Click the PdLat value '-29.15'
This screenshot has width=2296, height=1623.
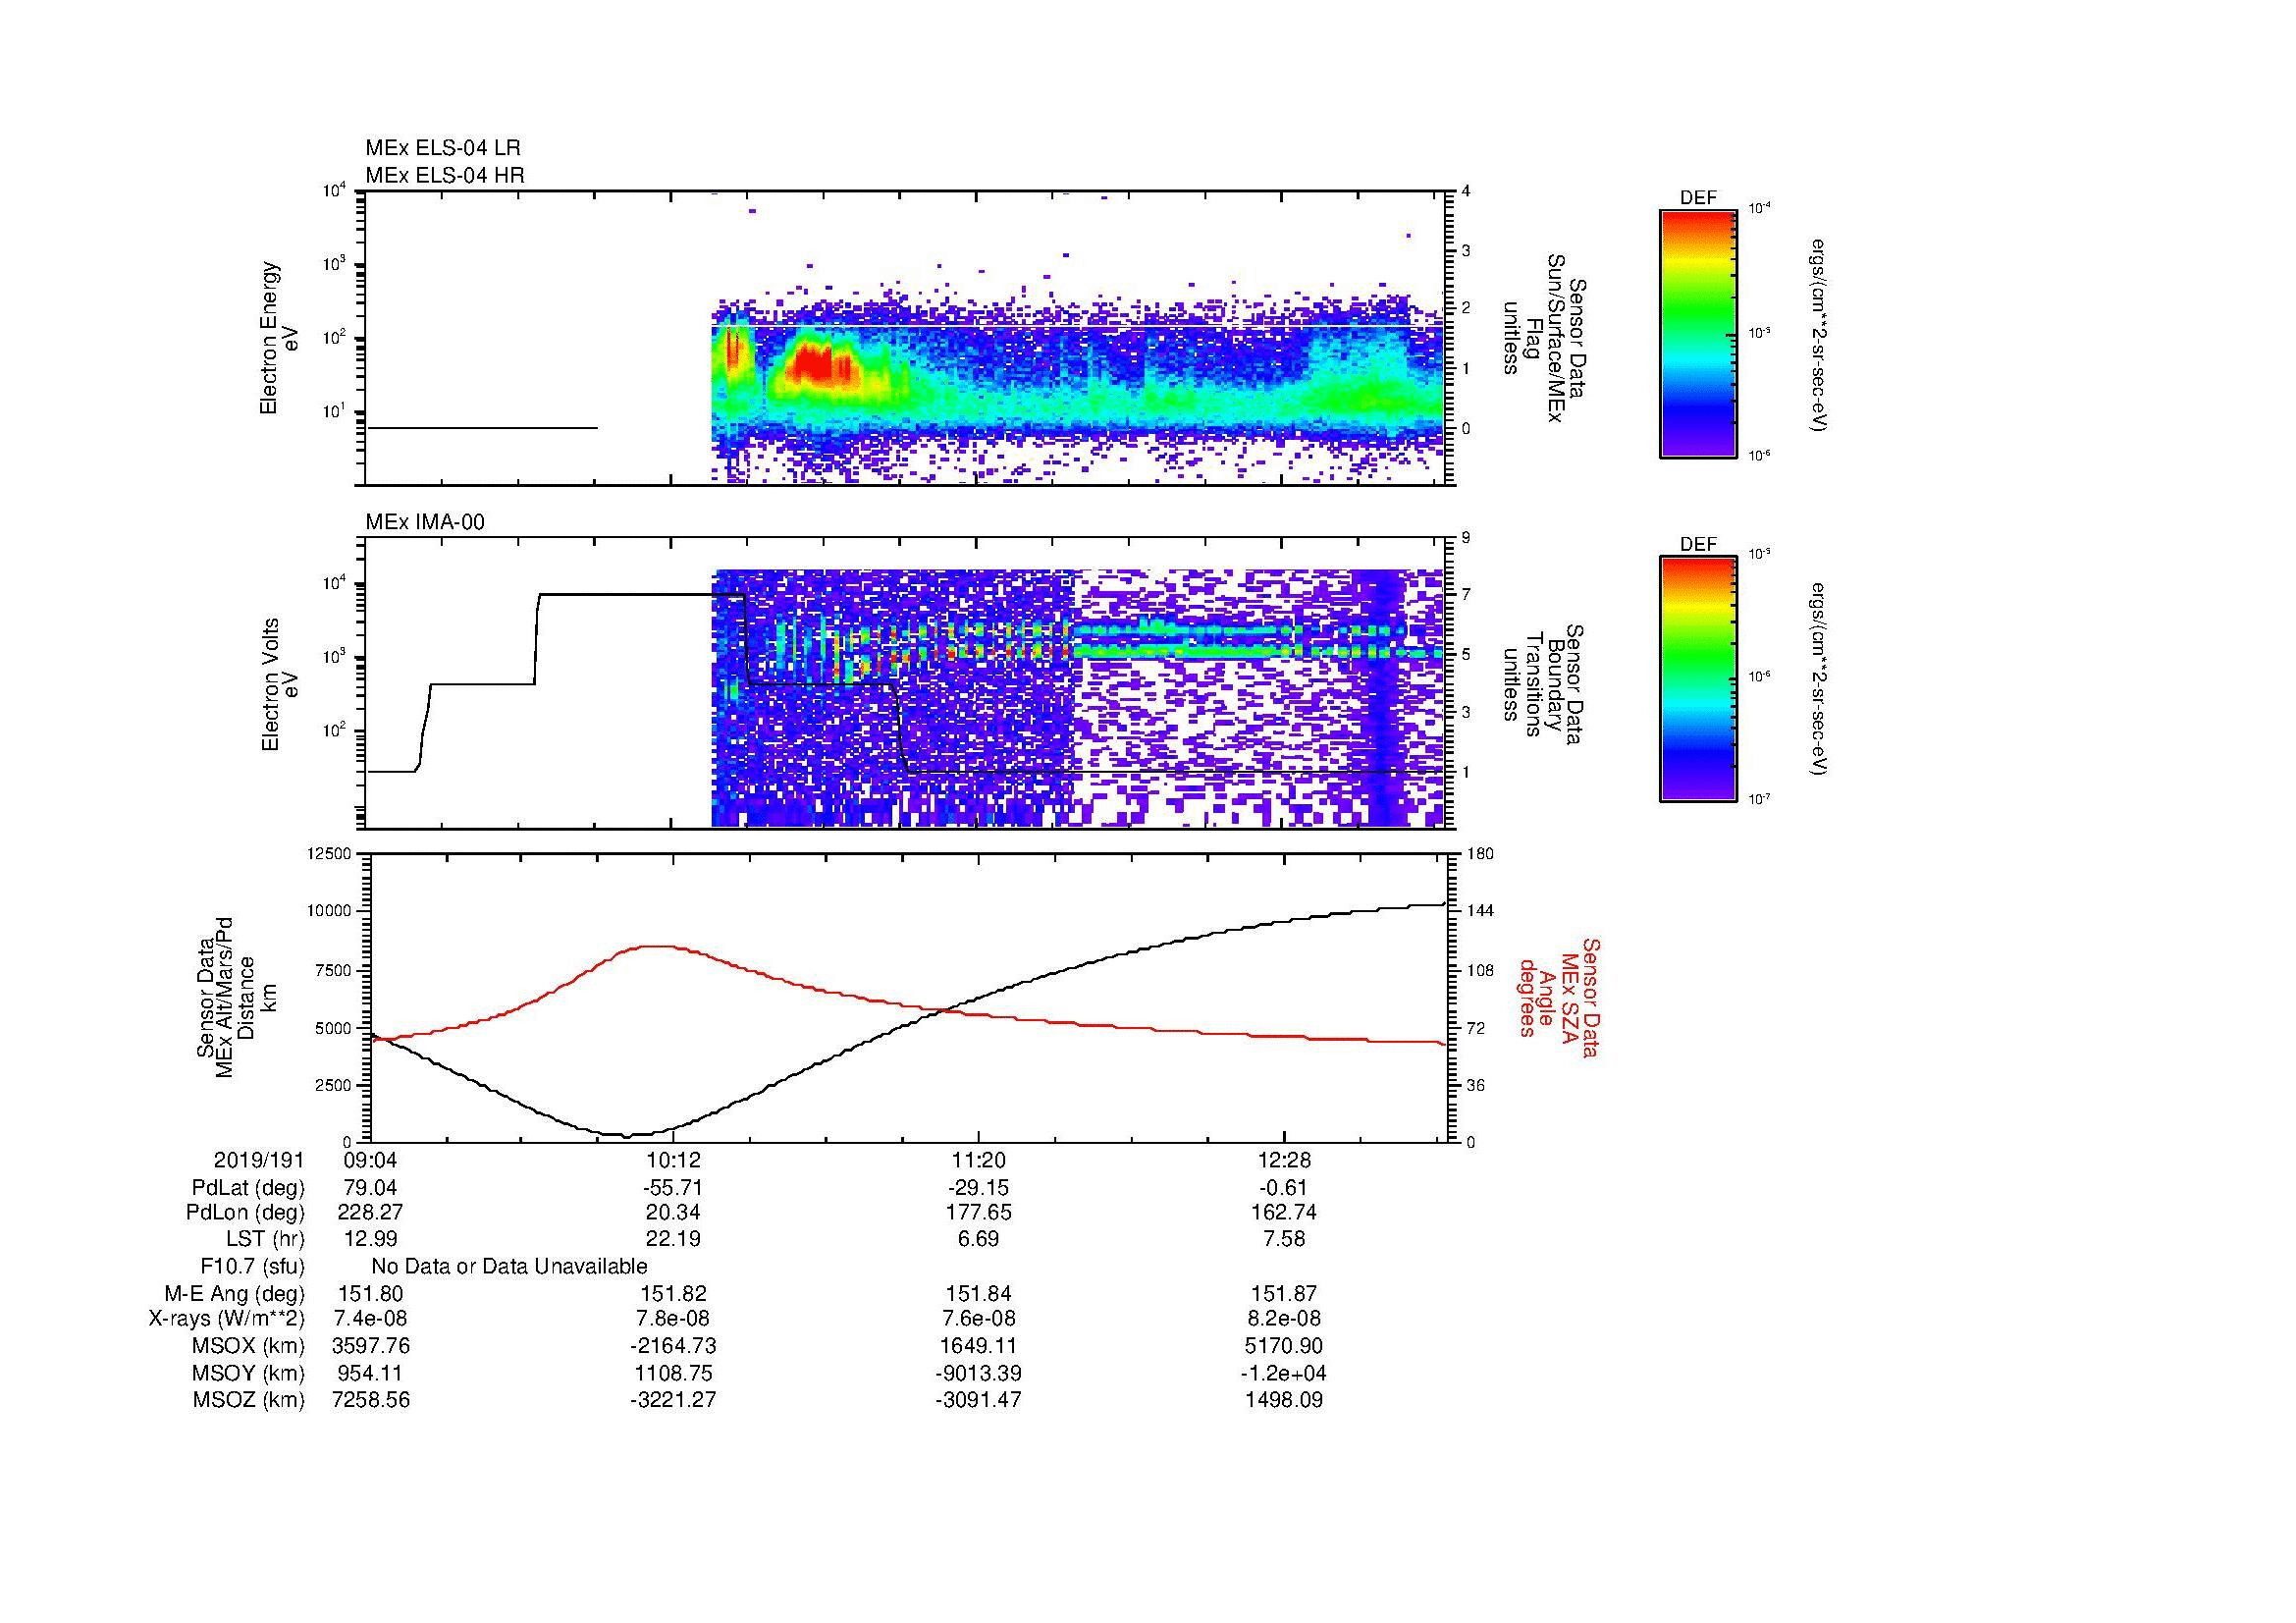978,1188
